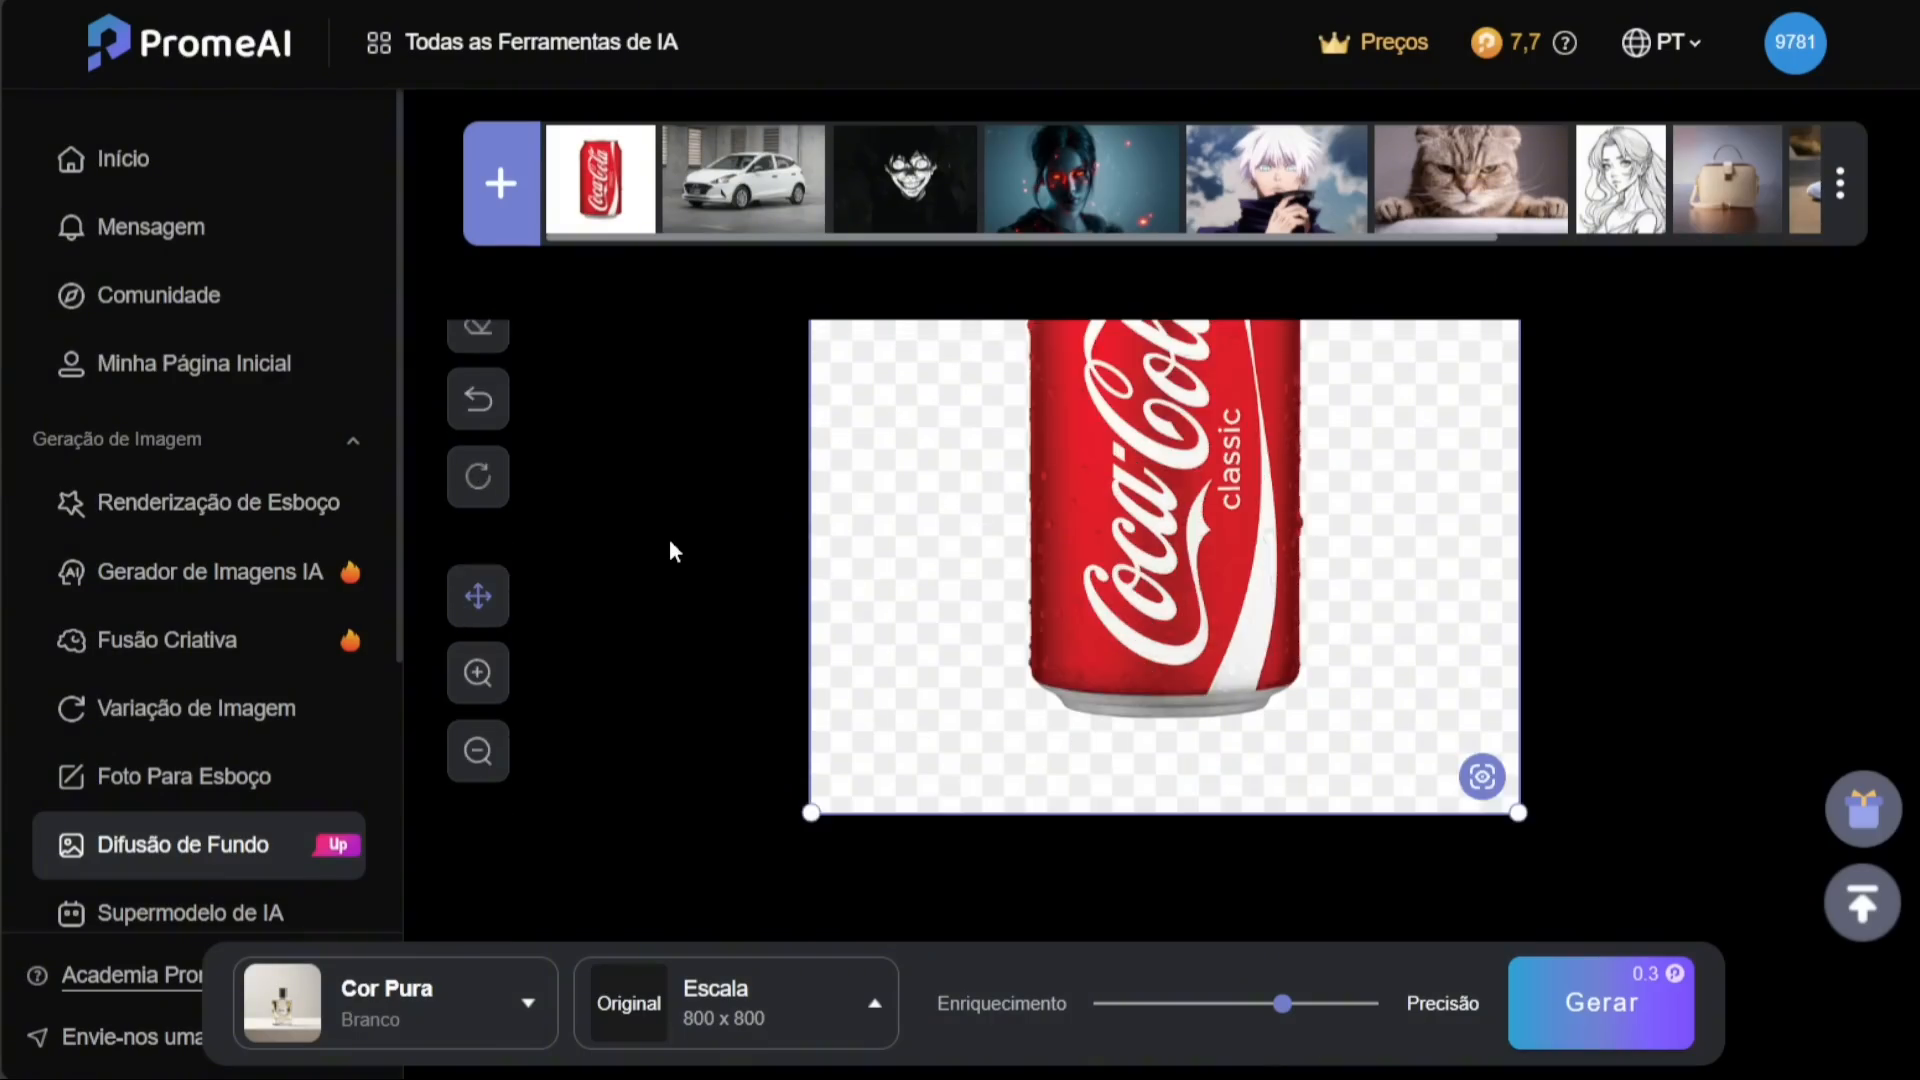1920x1080 pixels.
Task: Click the recenter focus icon on canvas
Action: pos(1482,777)
